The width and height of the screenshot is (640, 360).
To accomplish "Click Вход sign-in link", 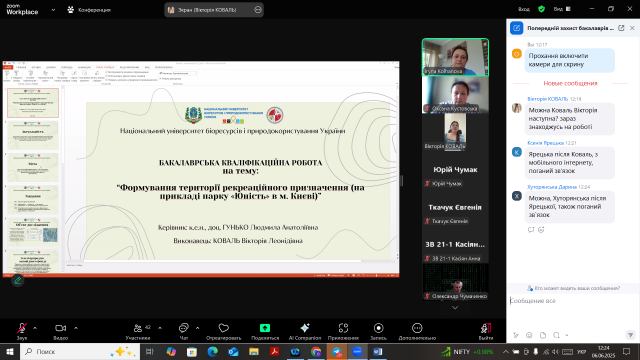I will coord(524,9).
